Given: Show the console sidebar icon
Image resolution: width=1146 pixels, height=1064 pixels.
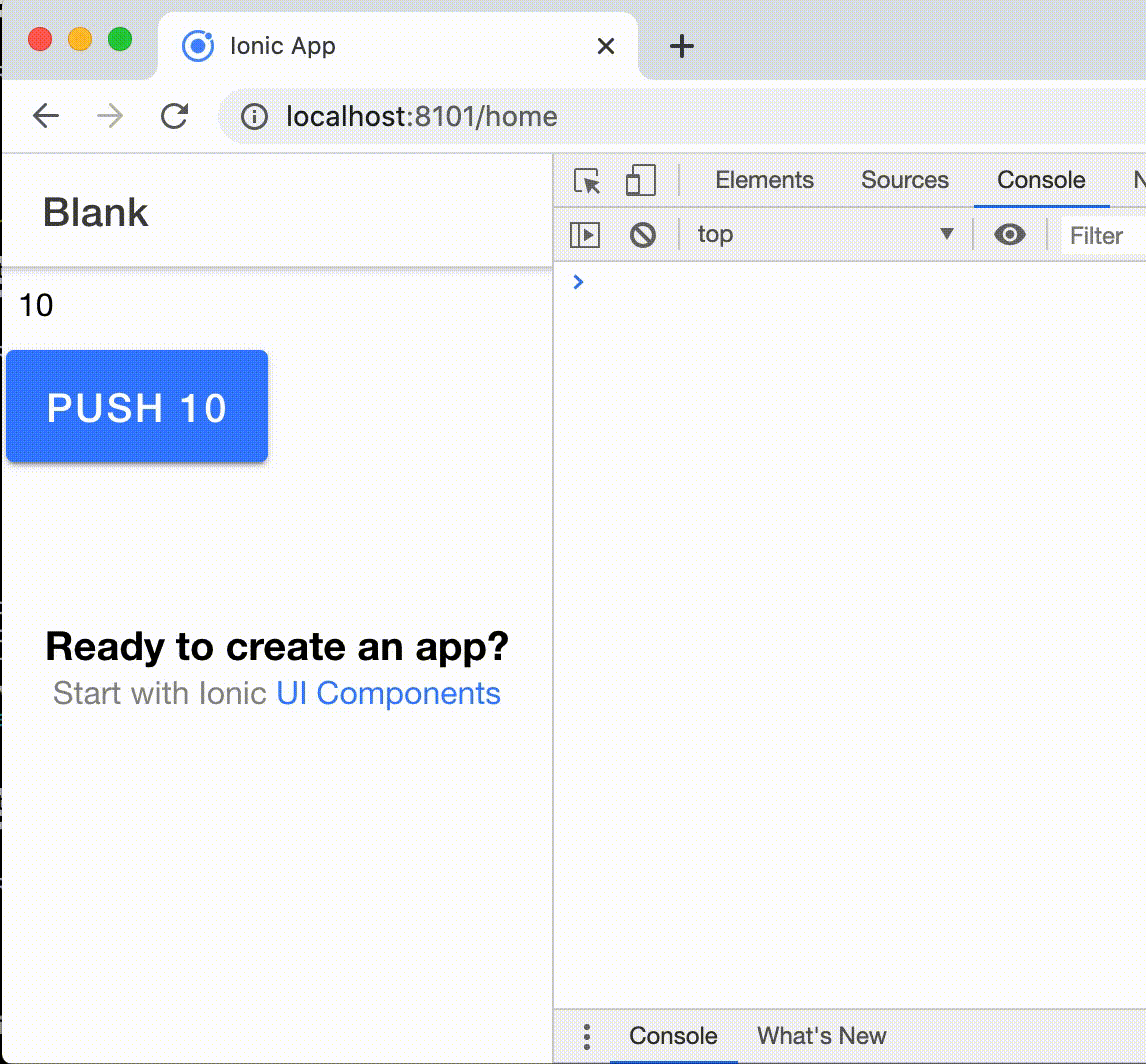Looking at the screenshot, I should [x=585, y=235].
